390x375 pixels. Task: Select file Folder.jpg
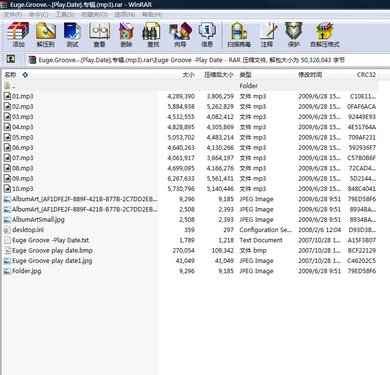[27, 271]
